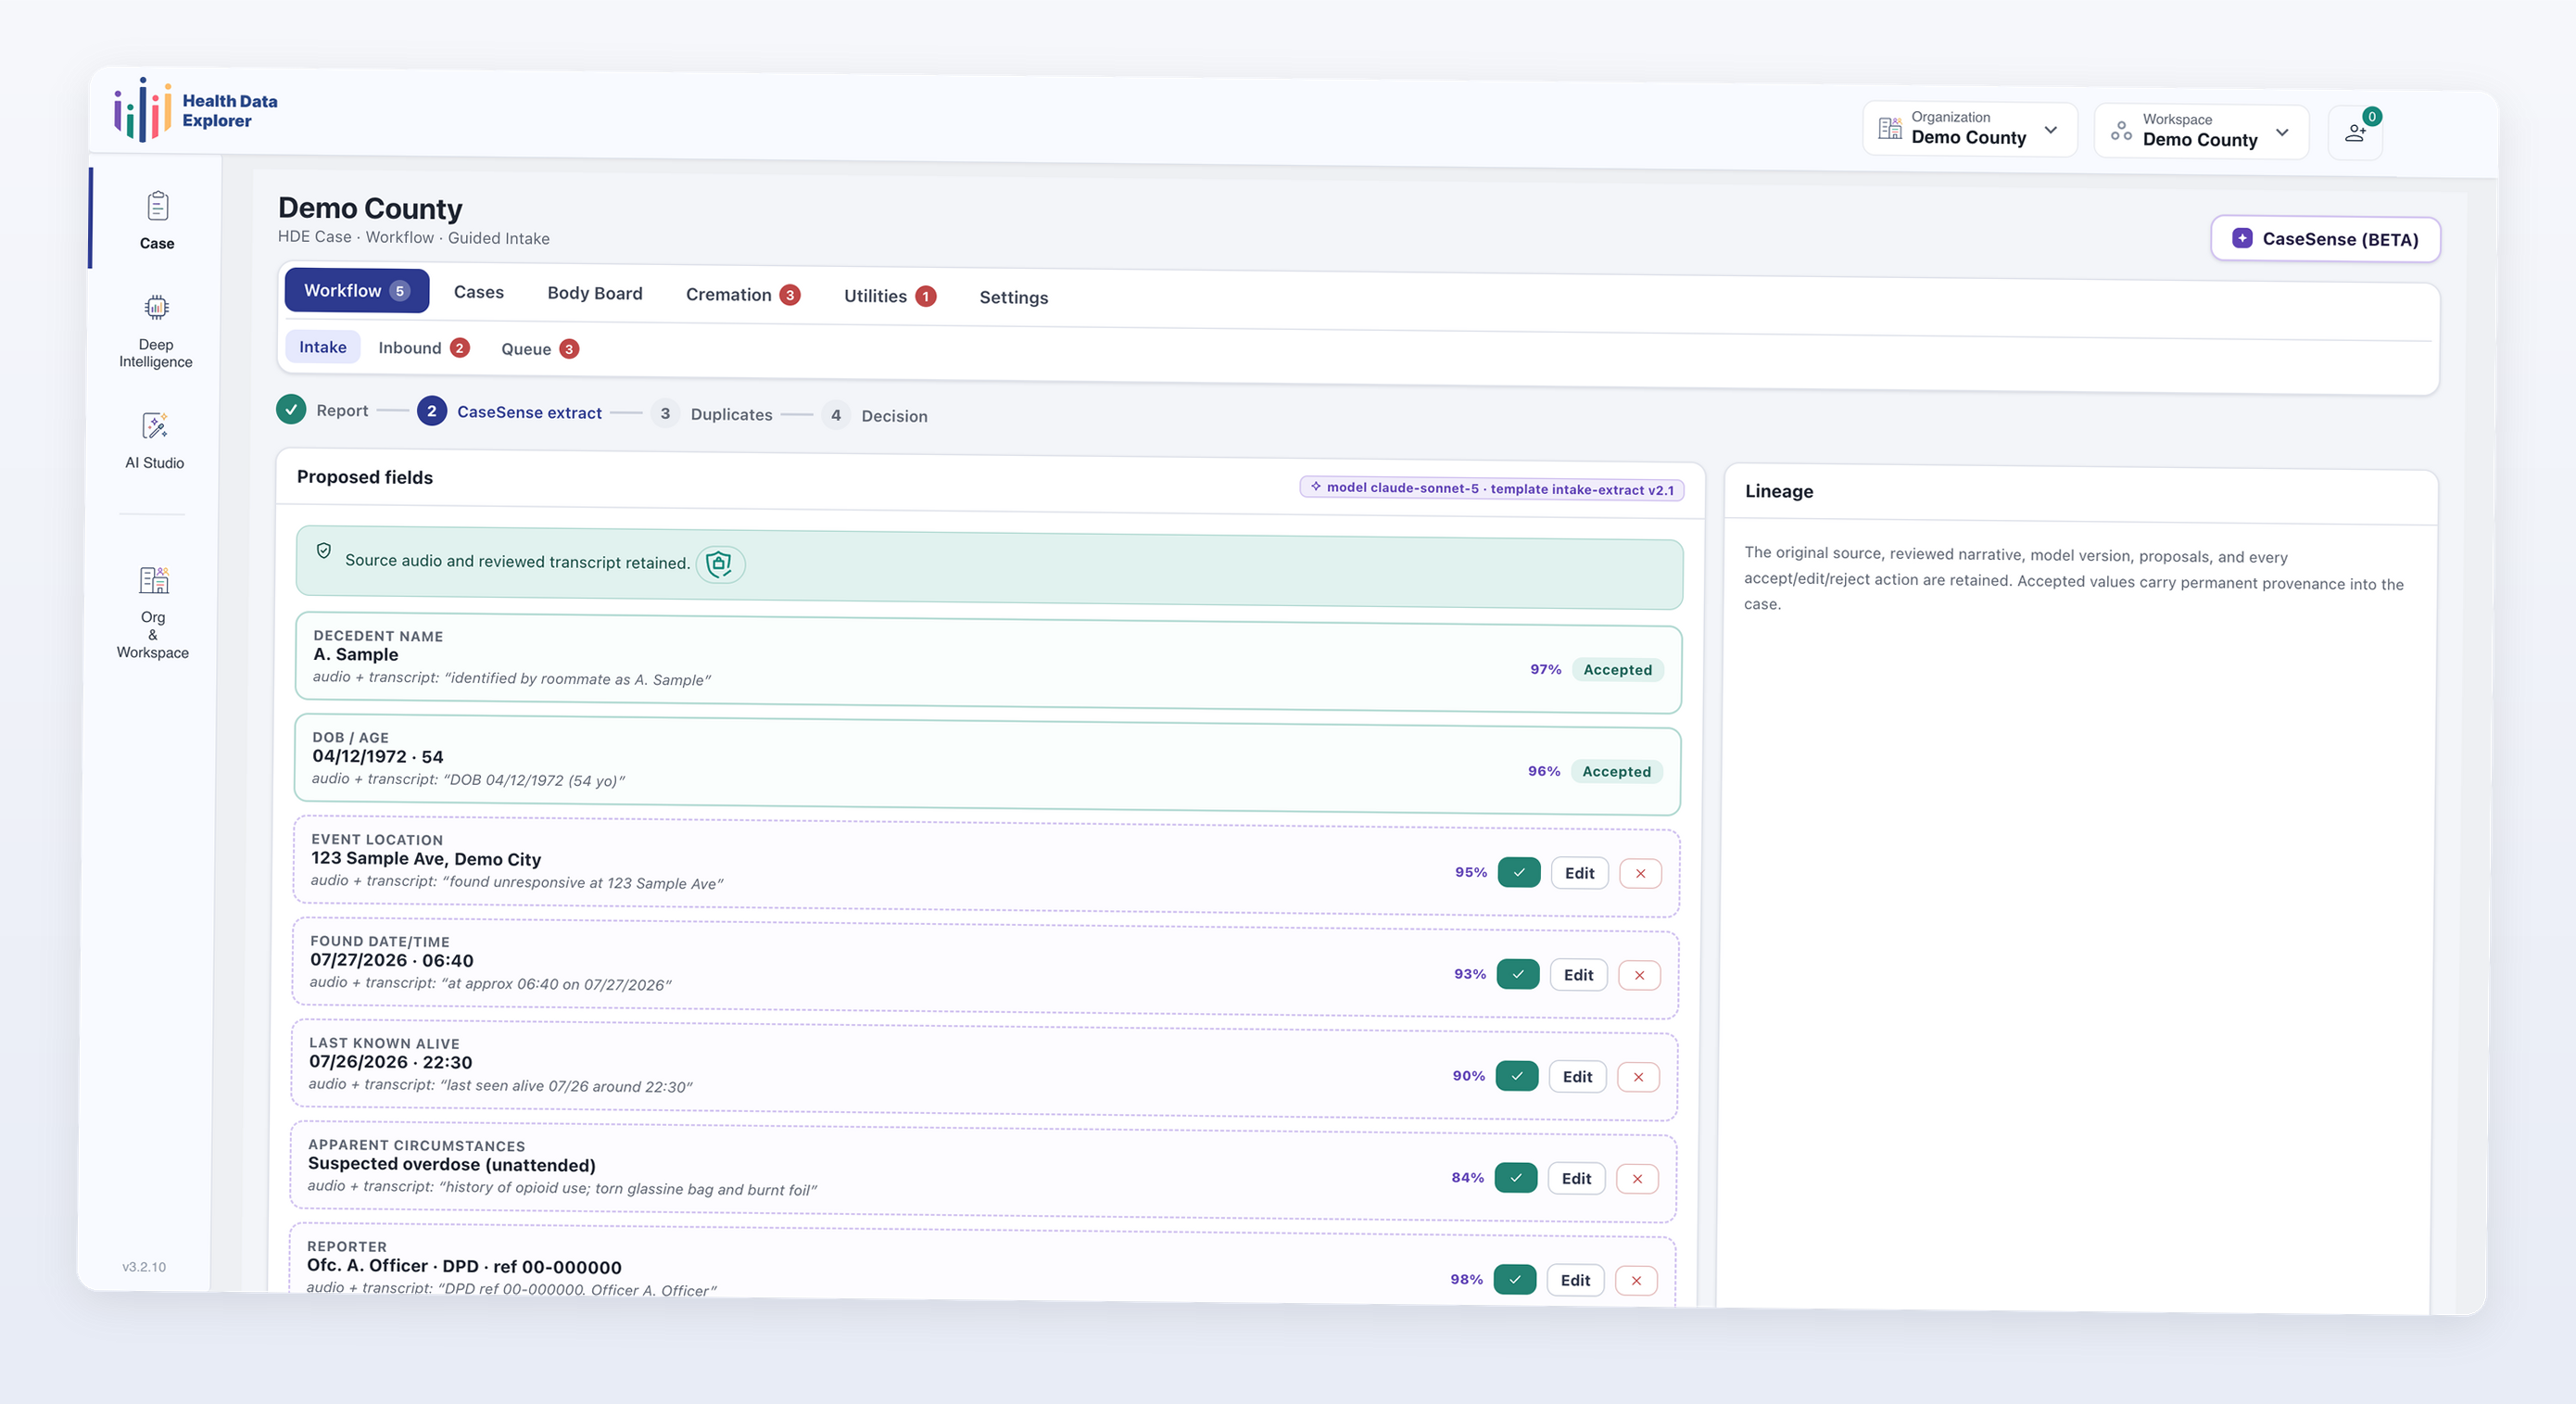Accept Event Location field with checkmark
This screenshot has height=1404, width=2576.
1518,872
